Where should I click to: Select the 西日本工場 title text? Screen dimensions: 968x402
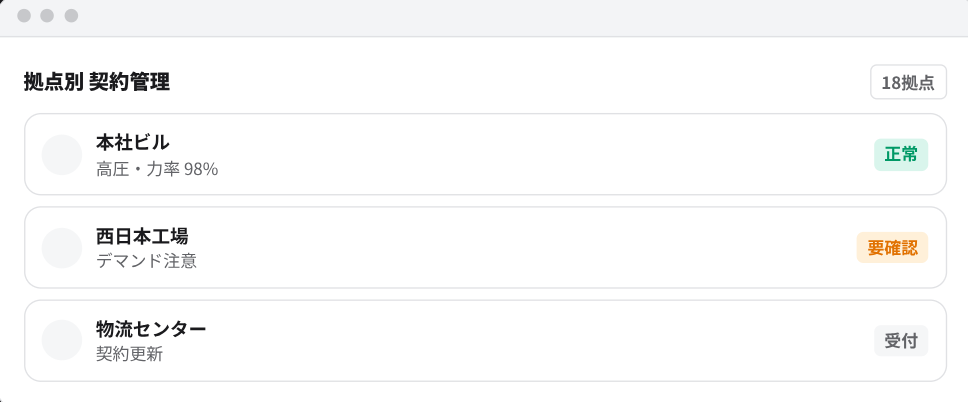(x=142, y=236)
